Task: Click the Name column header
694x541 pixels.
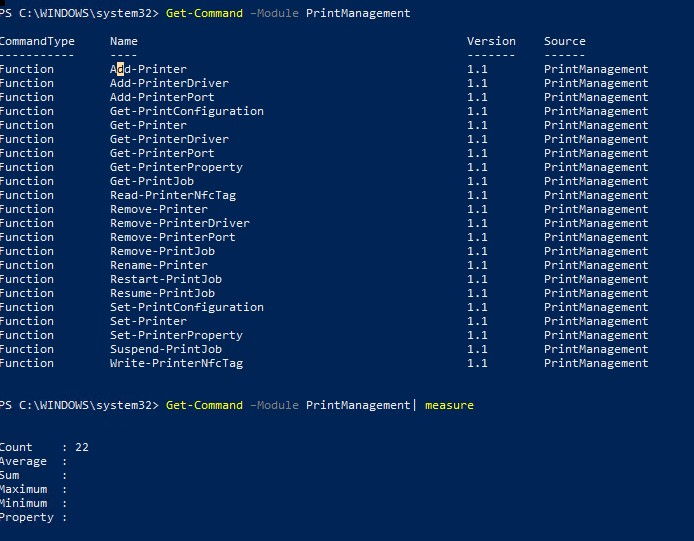Action: [x=124, y=41]
